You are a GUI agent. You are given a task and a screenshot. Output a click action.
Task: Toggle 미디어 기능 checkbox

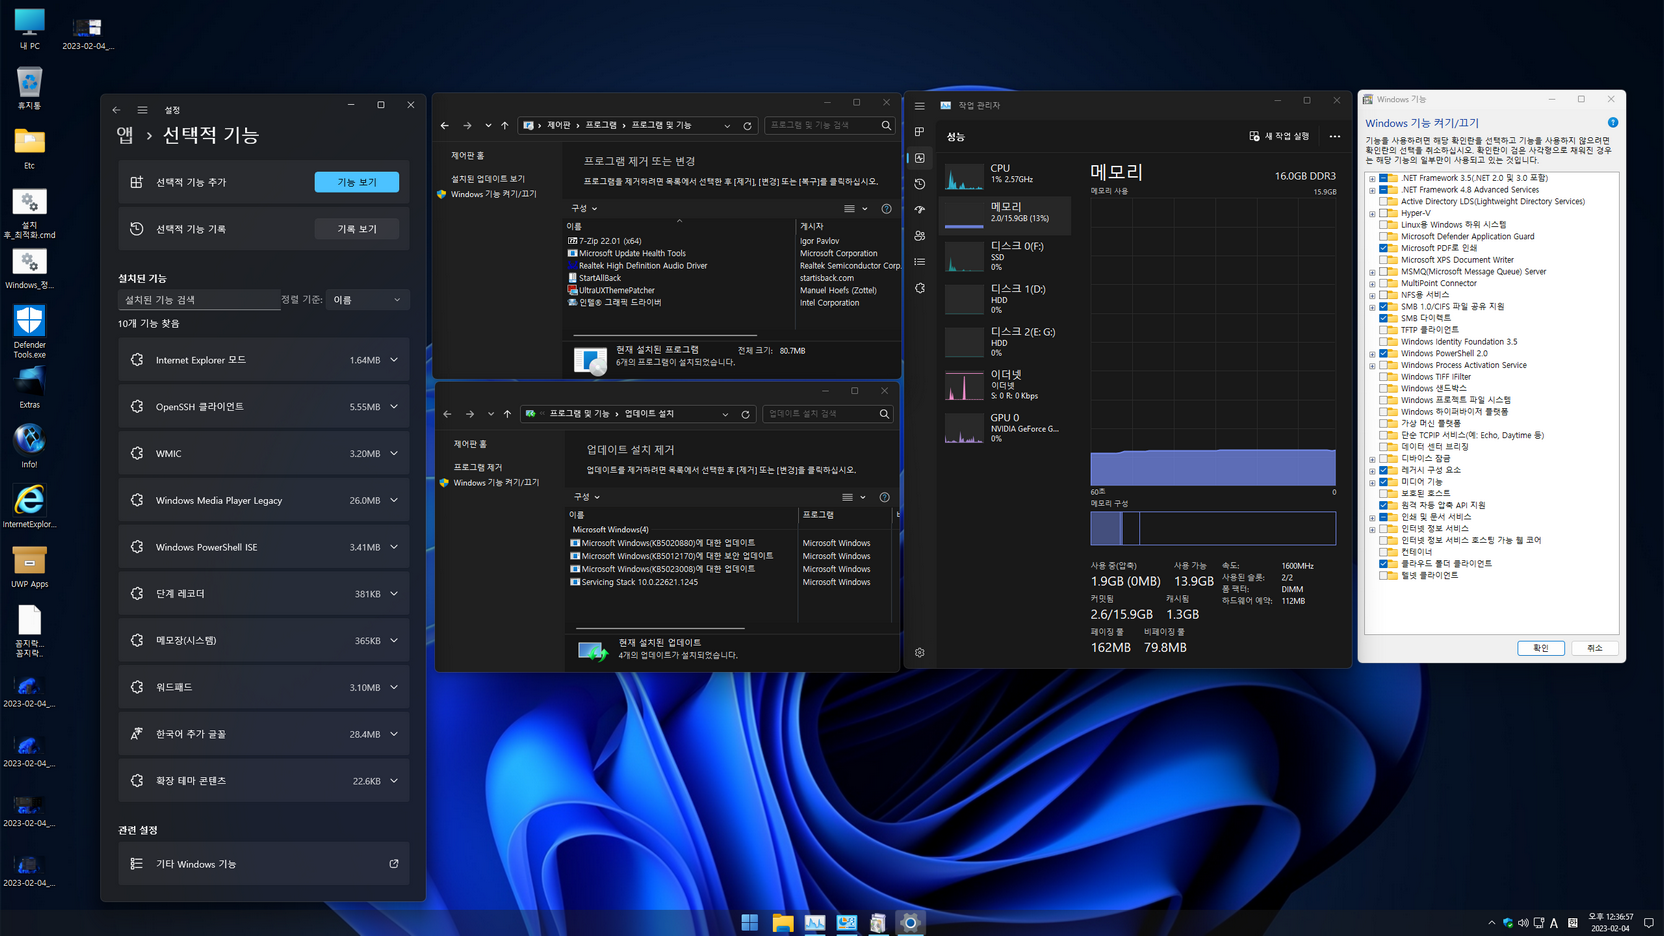tap(1384, 482)
